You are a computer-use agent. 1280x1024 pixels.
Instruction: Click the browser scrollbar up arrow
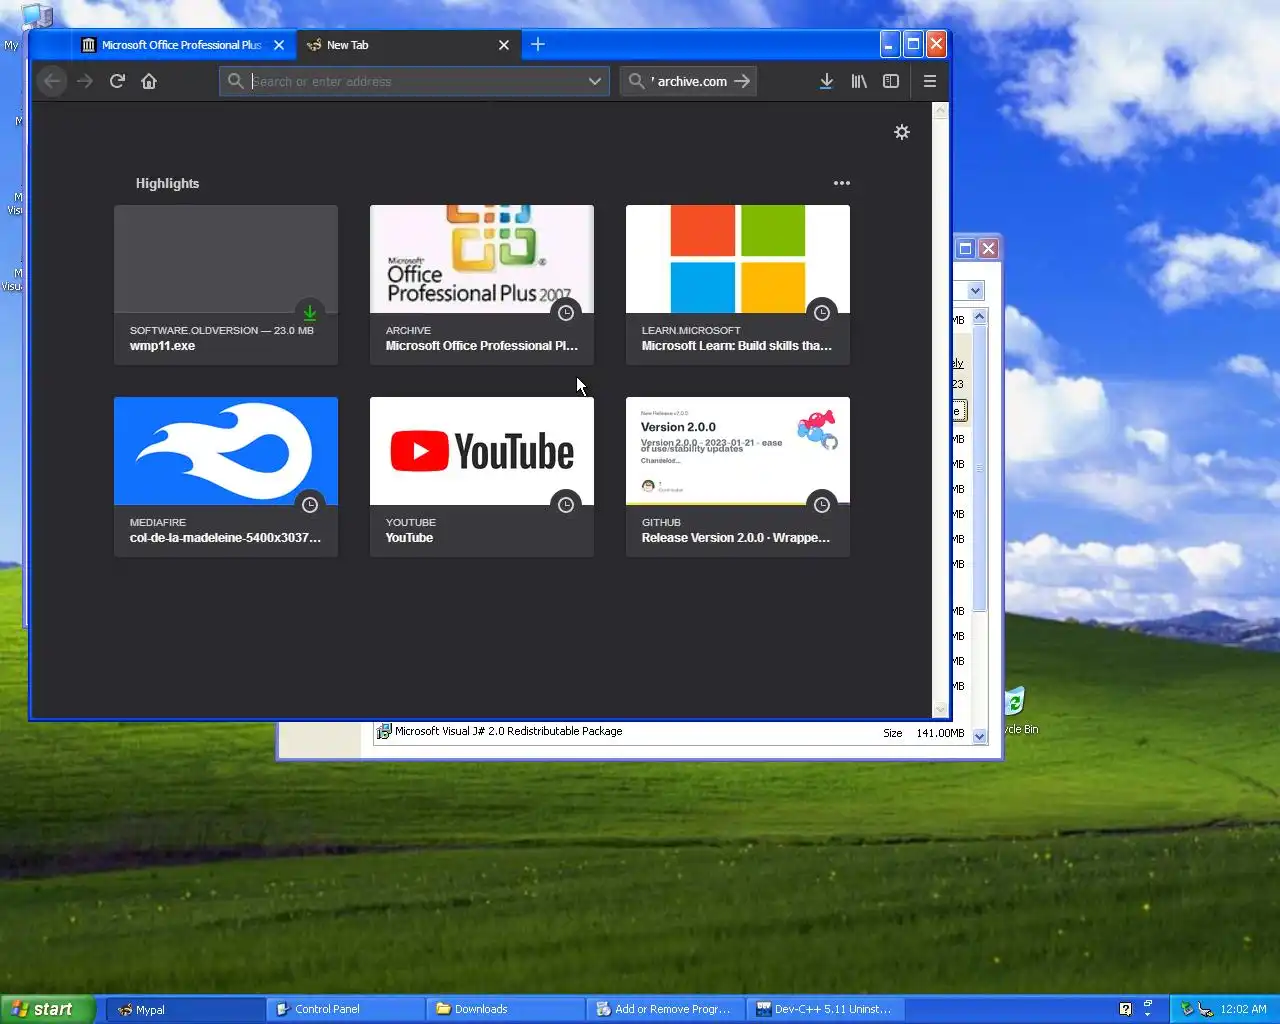pyautogui.click(x=940, y=111)
